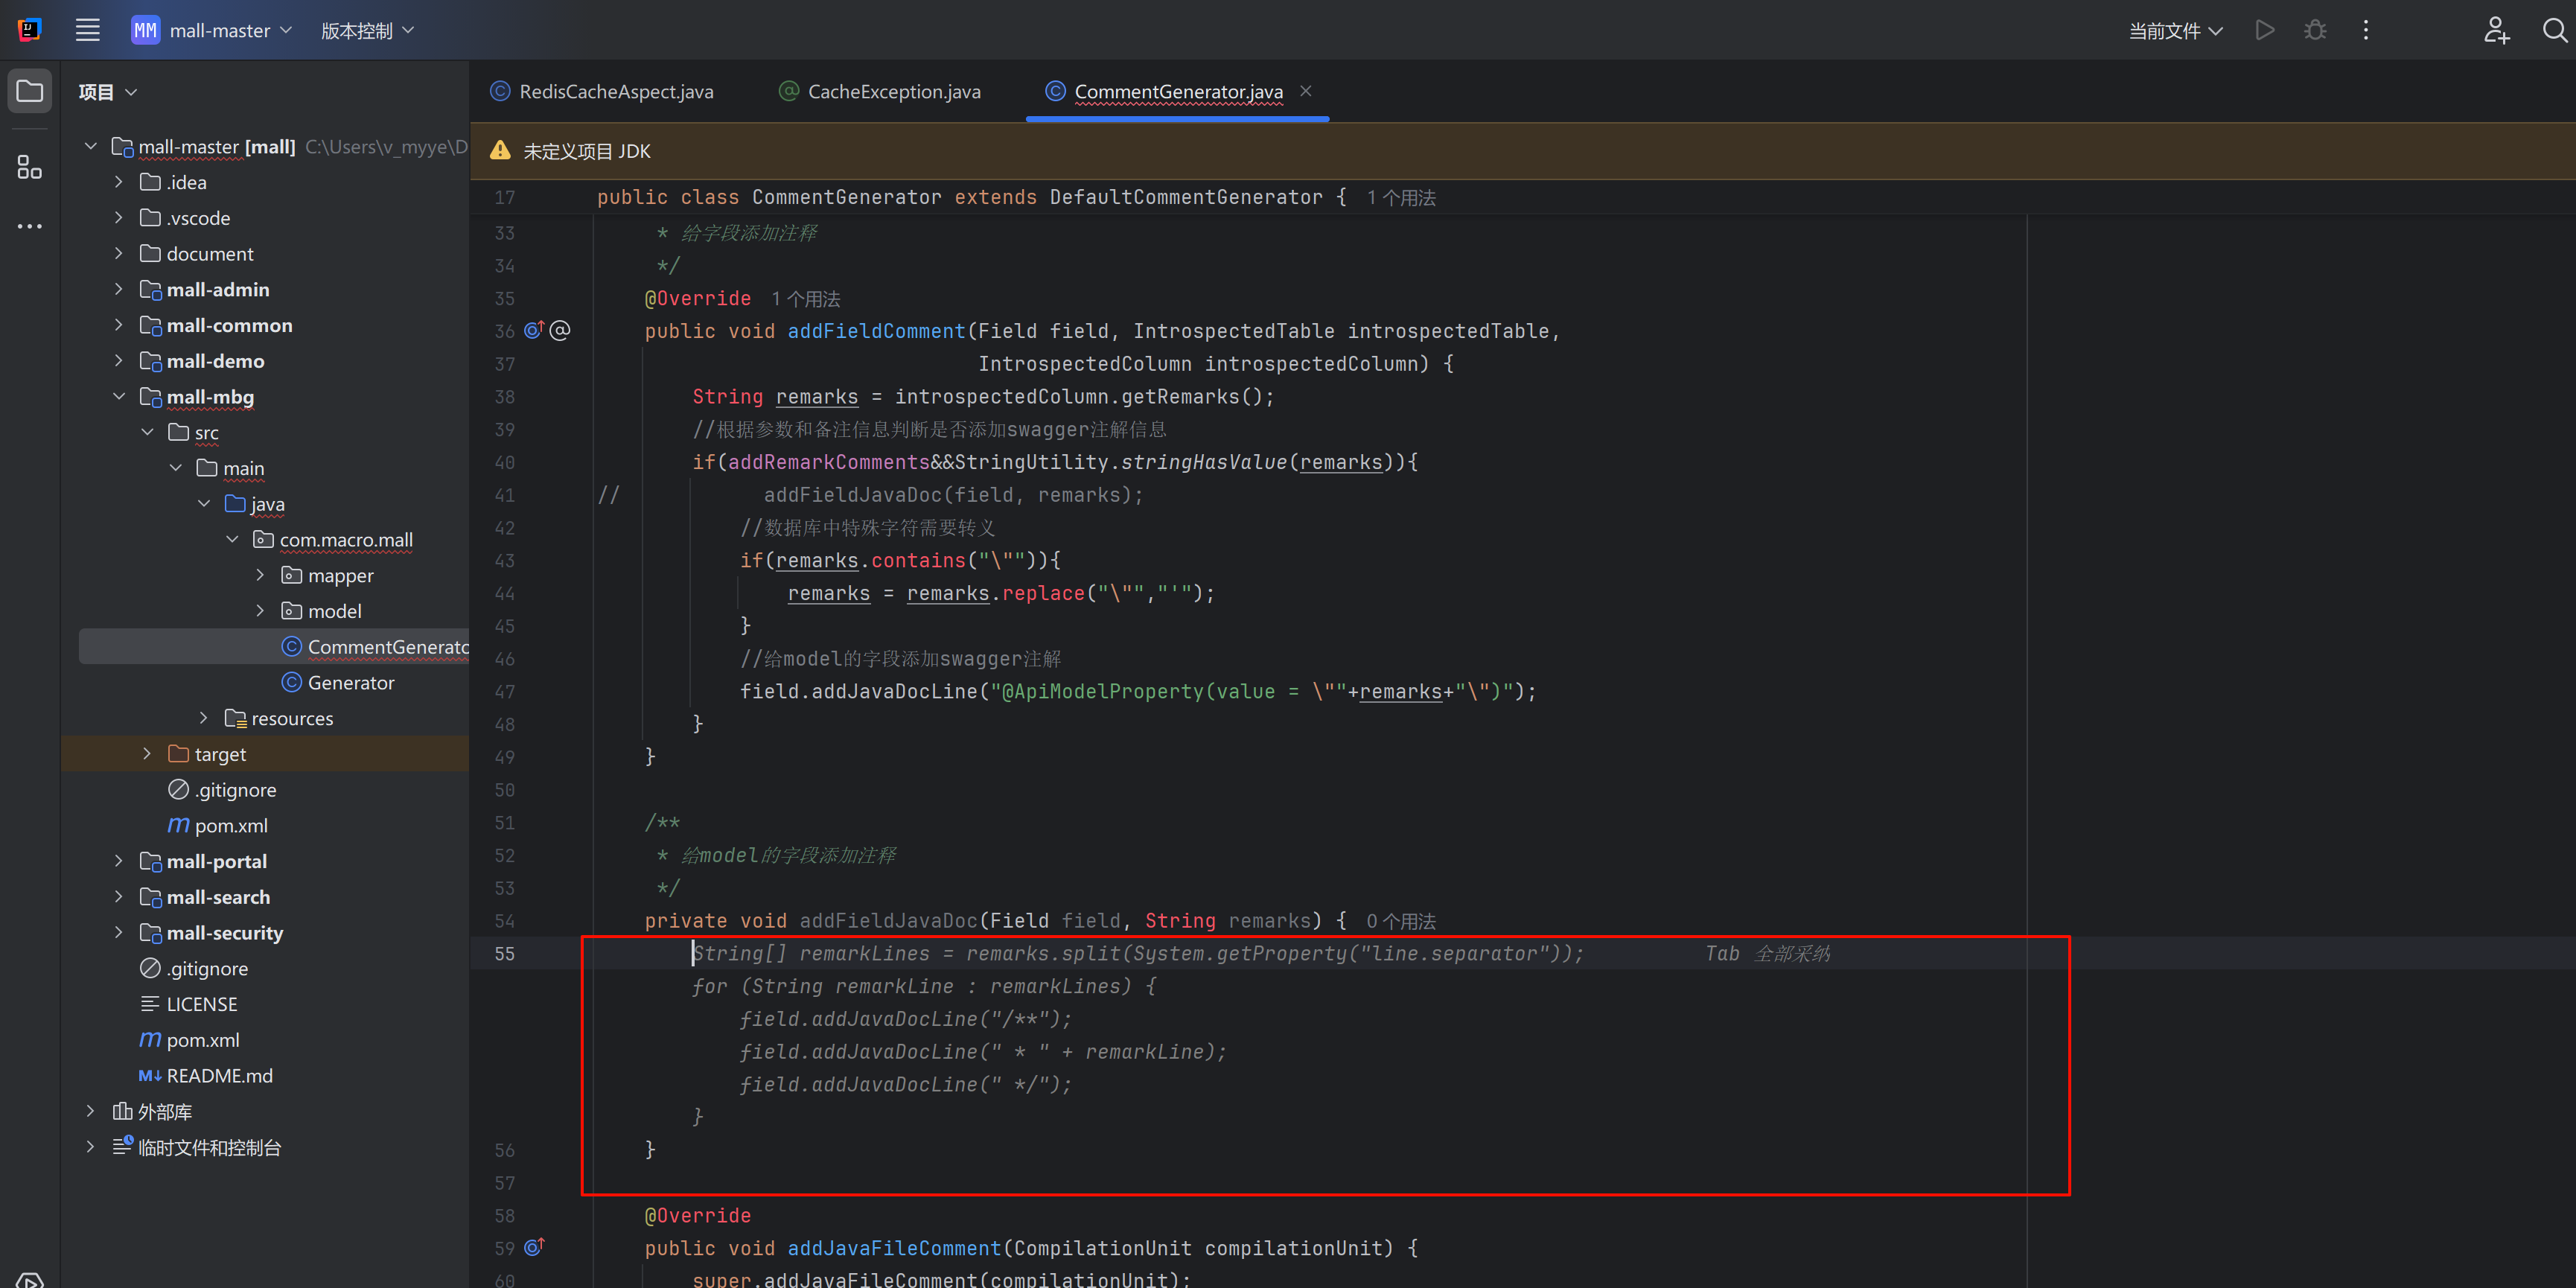
Task: Click the 未定义项目 JDK warning icon
Action: (500, 151)
